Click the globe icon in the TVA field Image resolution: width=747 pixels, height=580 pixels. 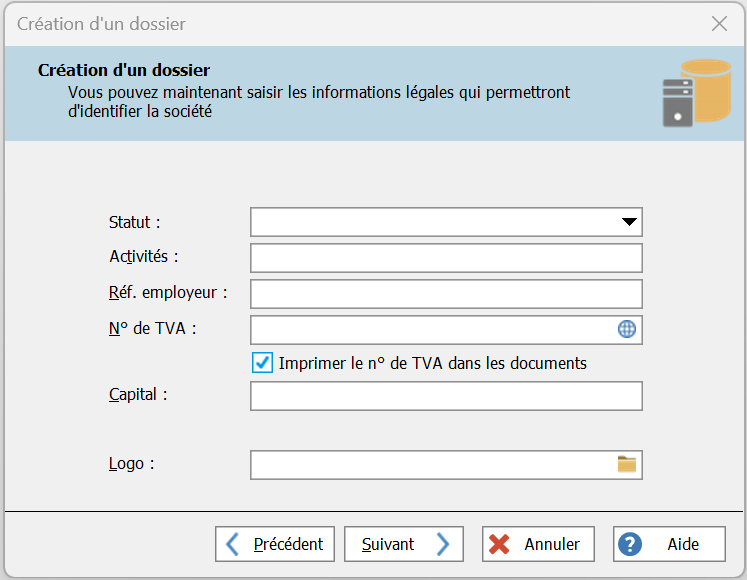(x=627, y=329)
